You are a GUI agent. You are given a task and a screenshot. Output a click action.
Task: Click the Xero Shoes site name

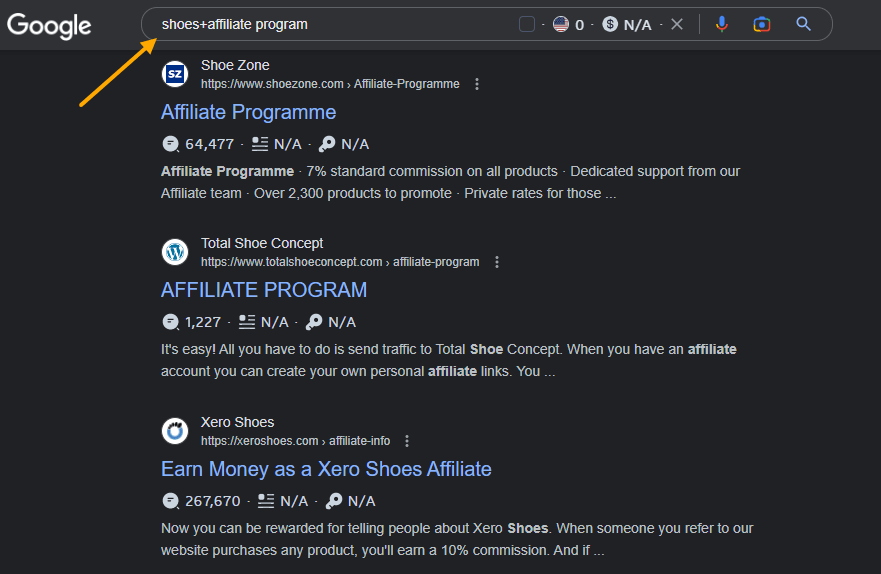point(238,422)
